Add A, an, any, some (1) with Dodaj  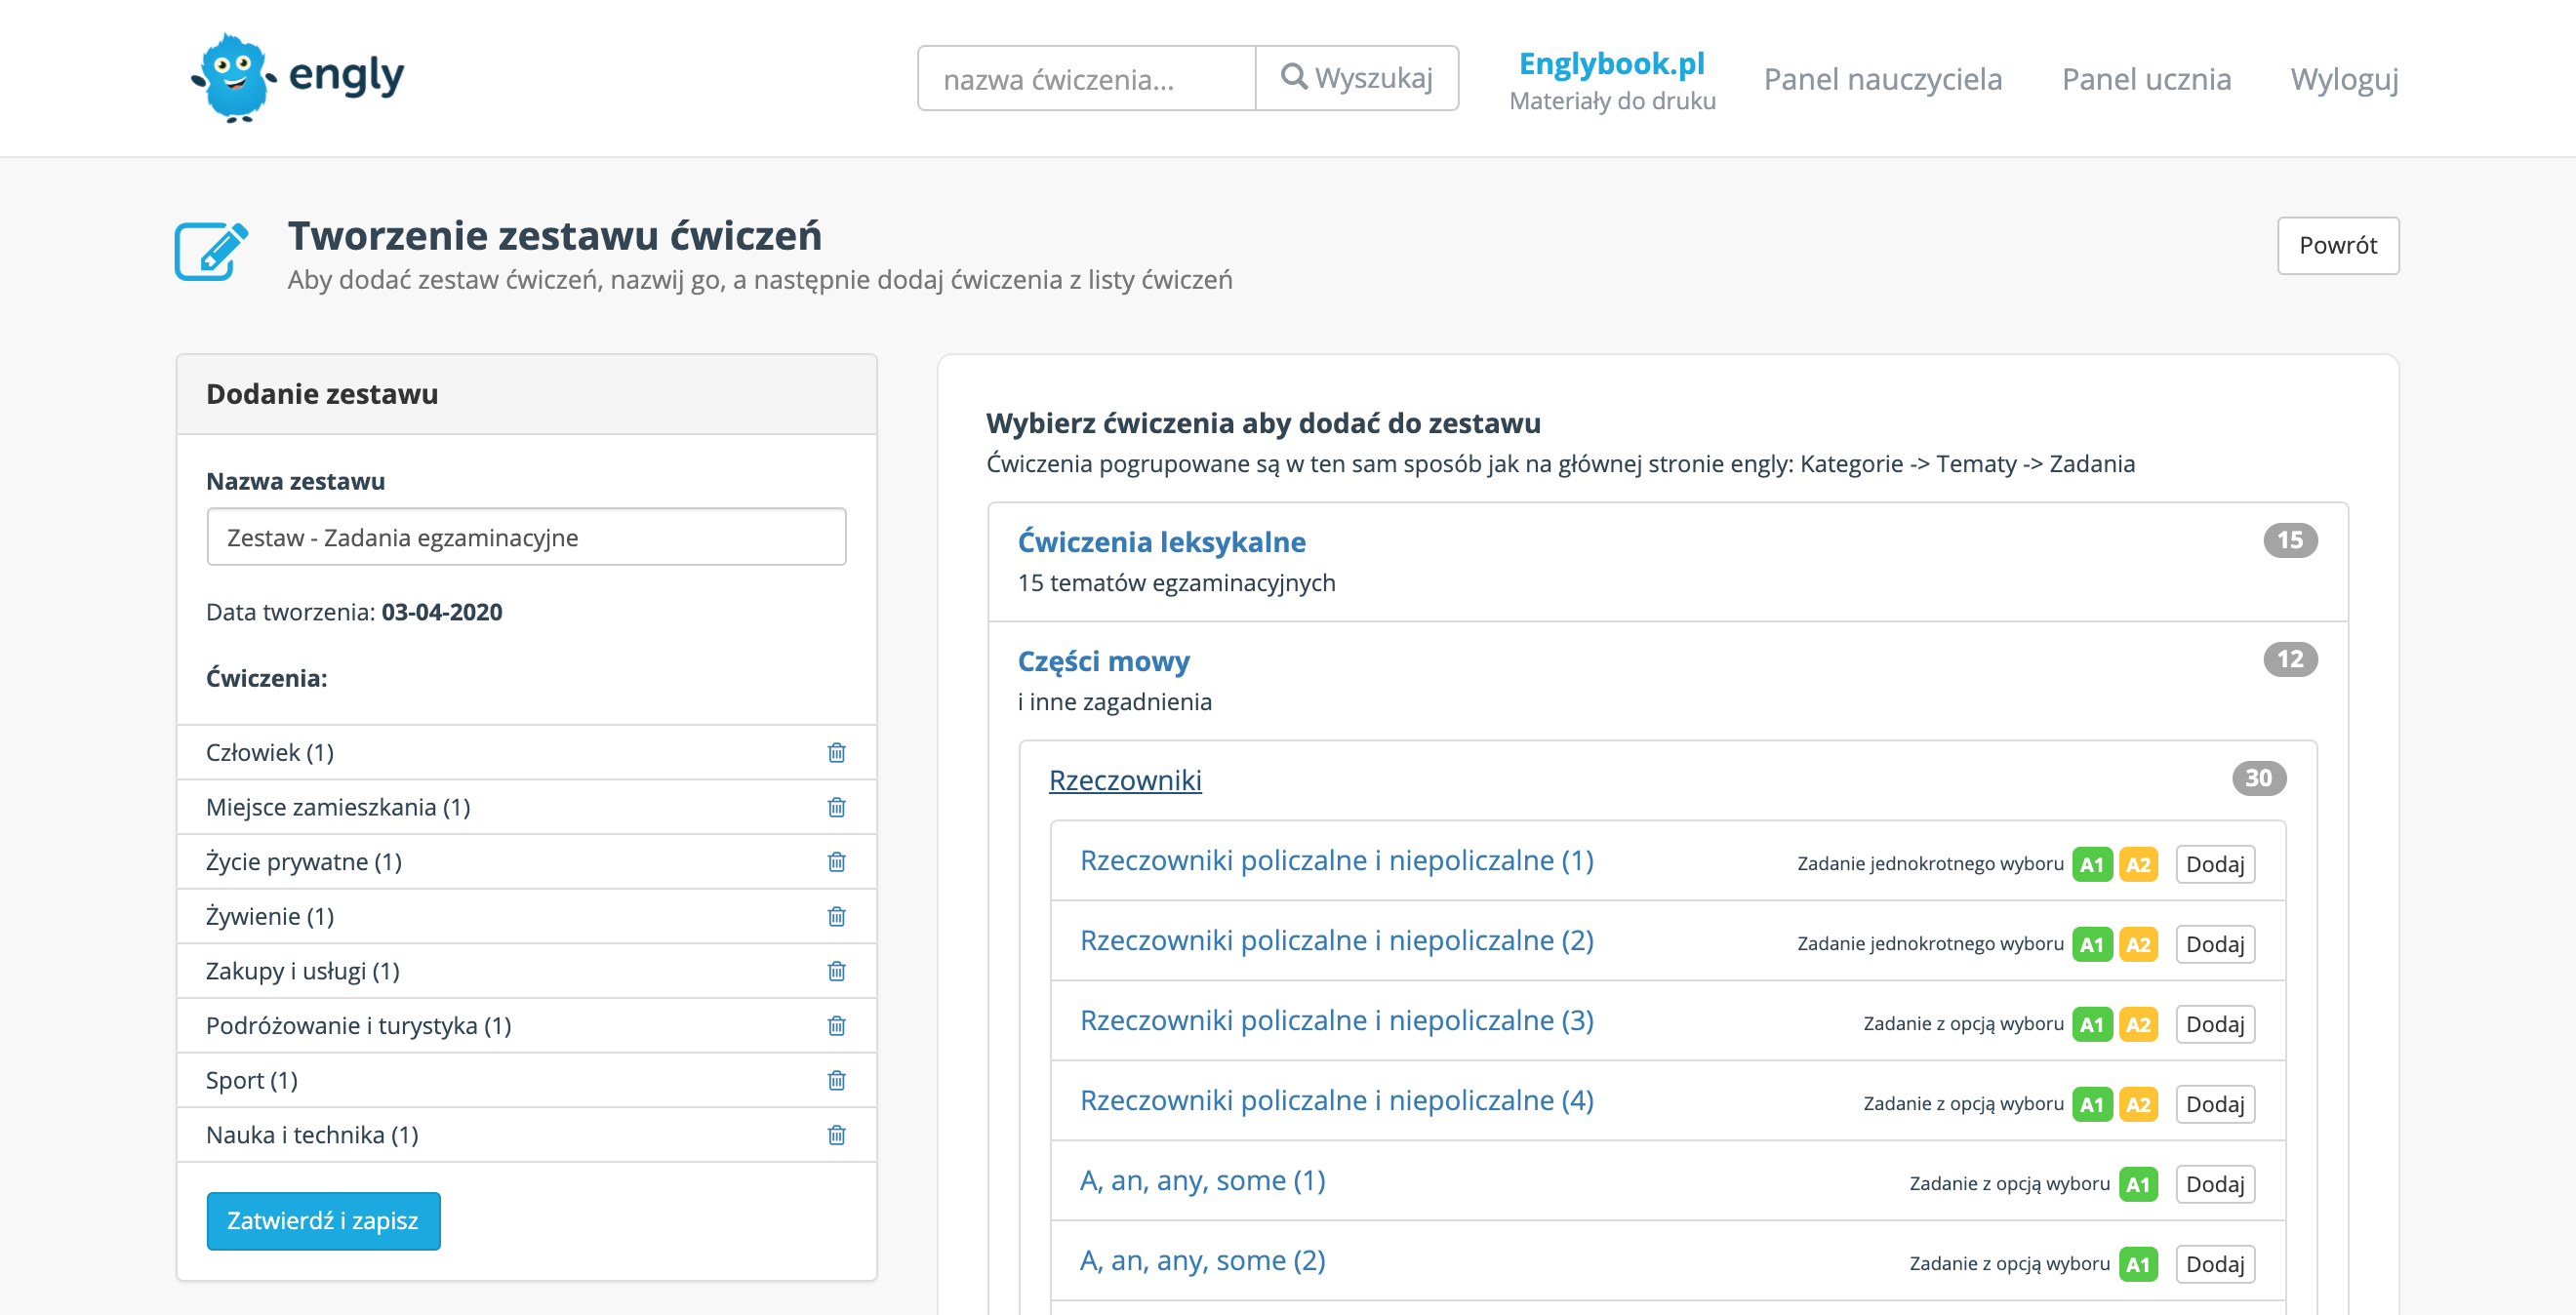tap(2215, 1184)
